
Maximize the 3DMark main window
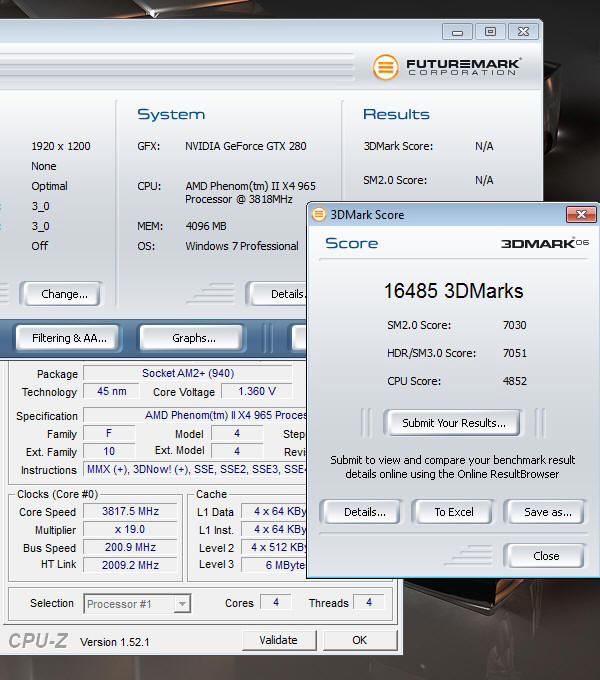click(x=490, y=32)
